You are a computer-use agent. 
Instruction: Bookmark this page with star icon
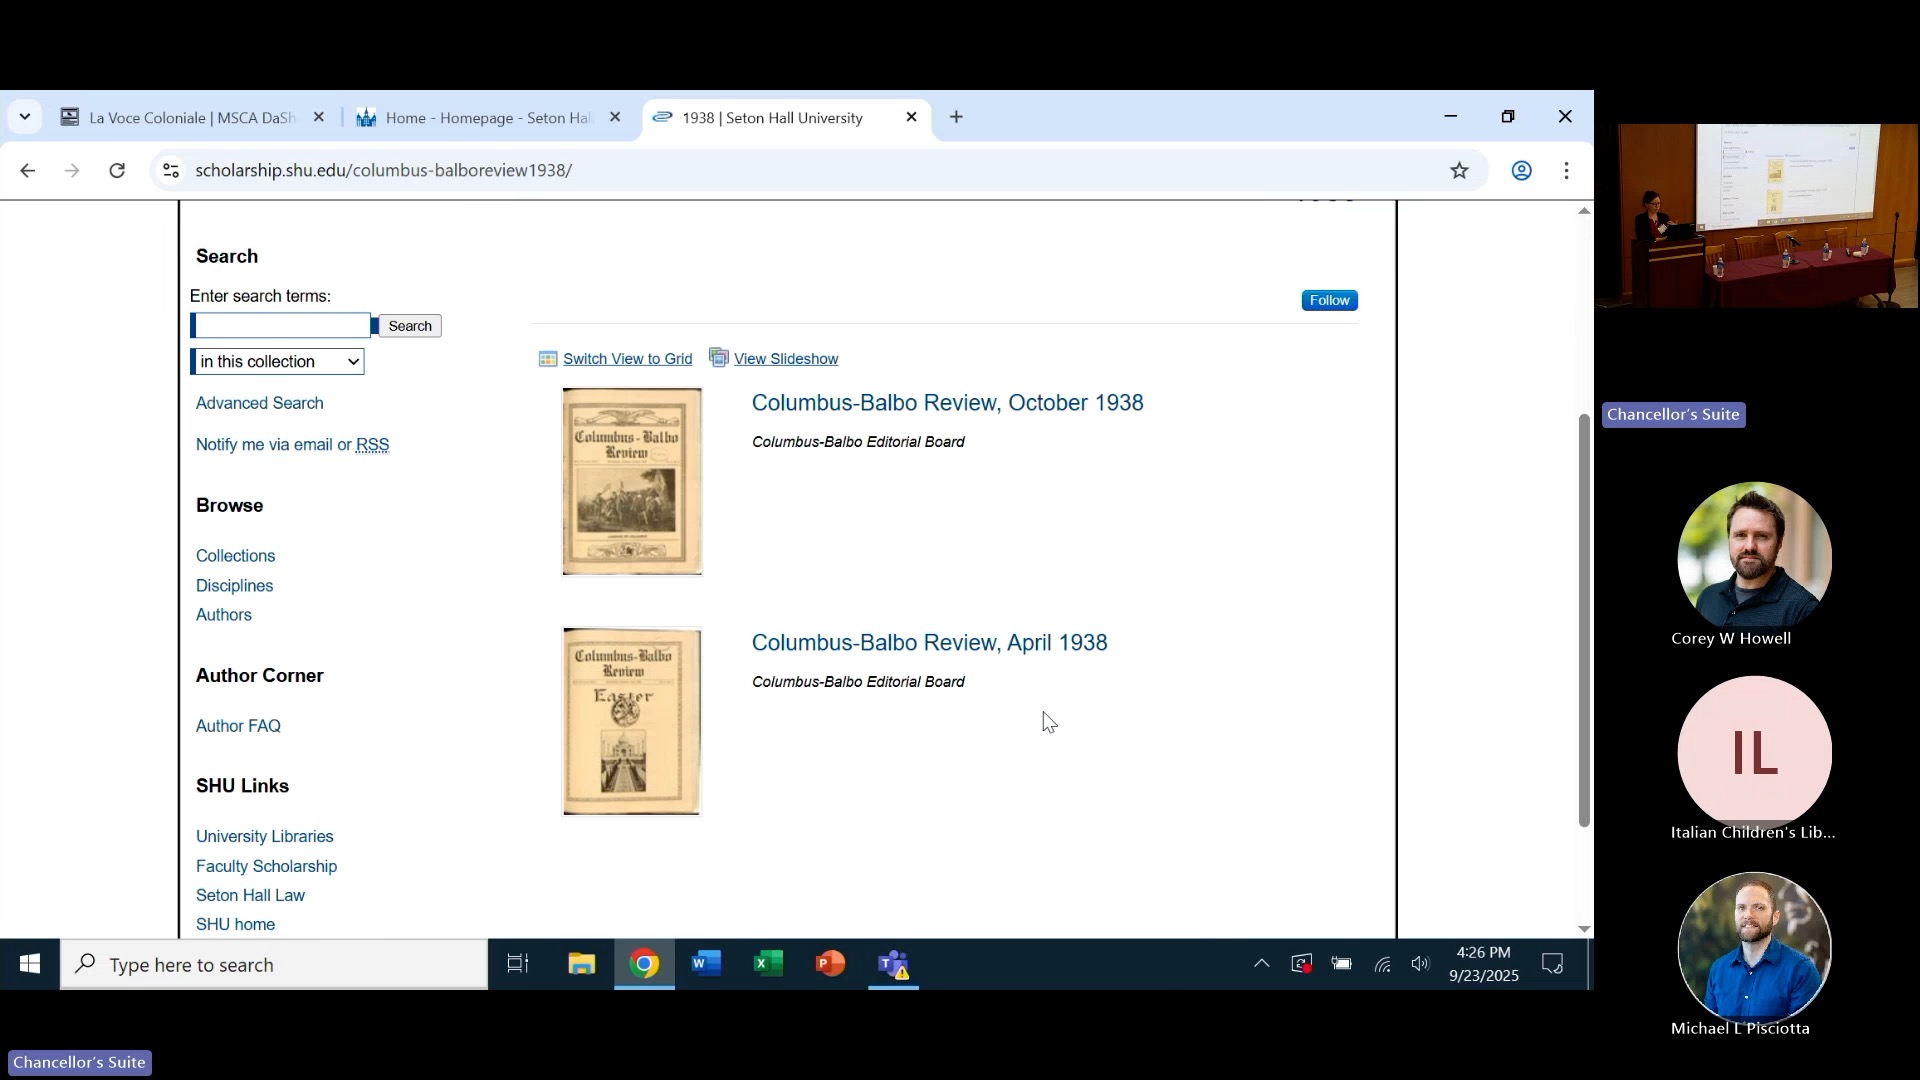coord(1459,171)
